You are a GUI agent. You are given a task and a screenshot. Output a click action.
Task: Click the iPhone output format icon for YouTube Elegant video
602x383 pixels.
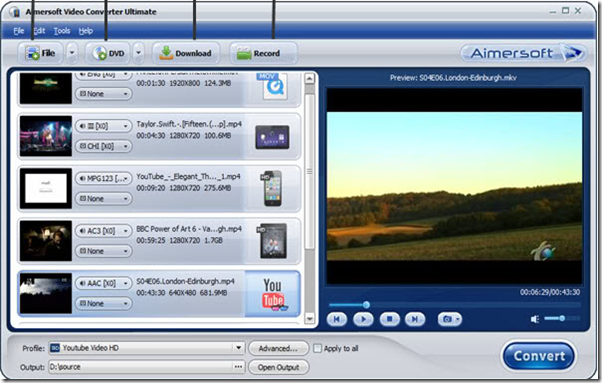pos(272,188)
